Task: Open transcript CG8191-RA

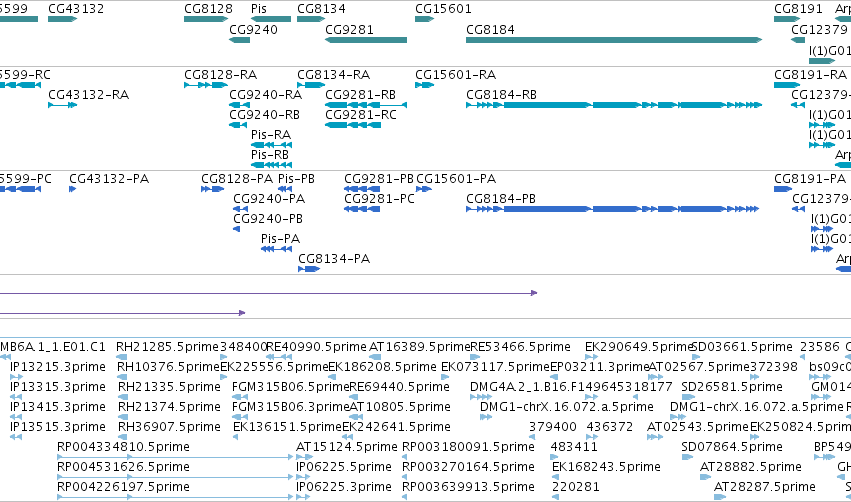Action: pyautogui.click(x=810, y=74)
